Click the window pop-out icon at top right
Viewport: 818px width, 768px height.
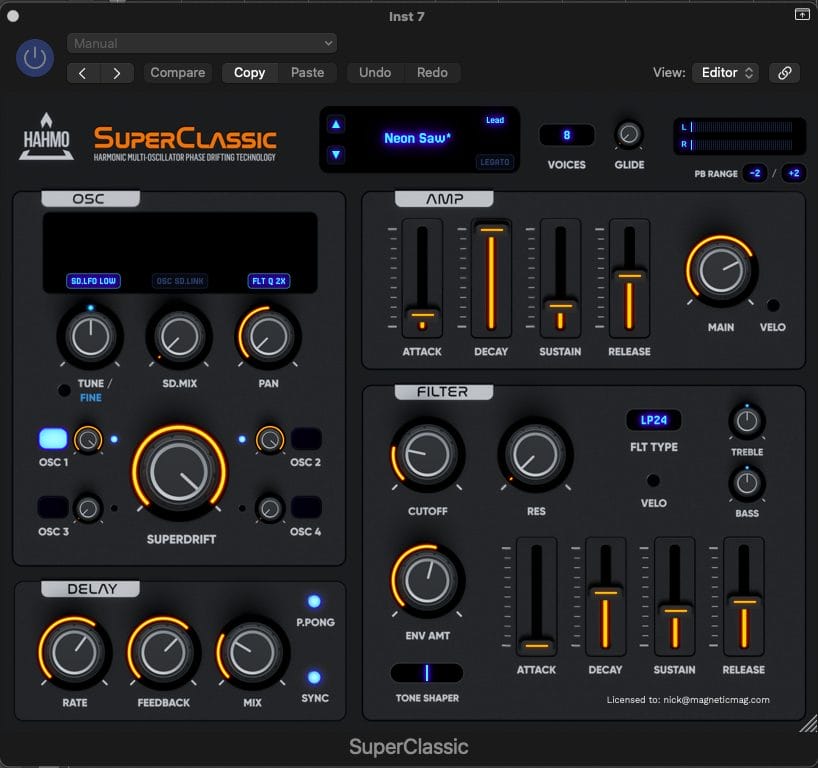(802, 14)
